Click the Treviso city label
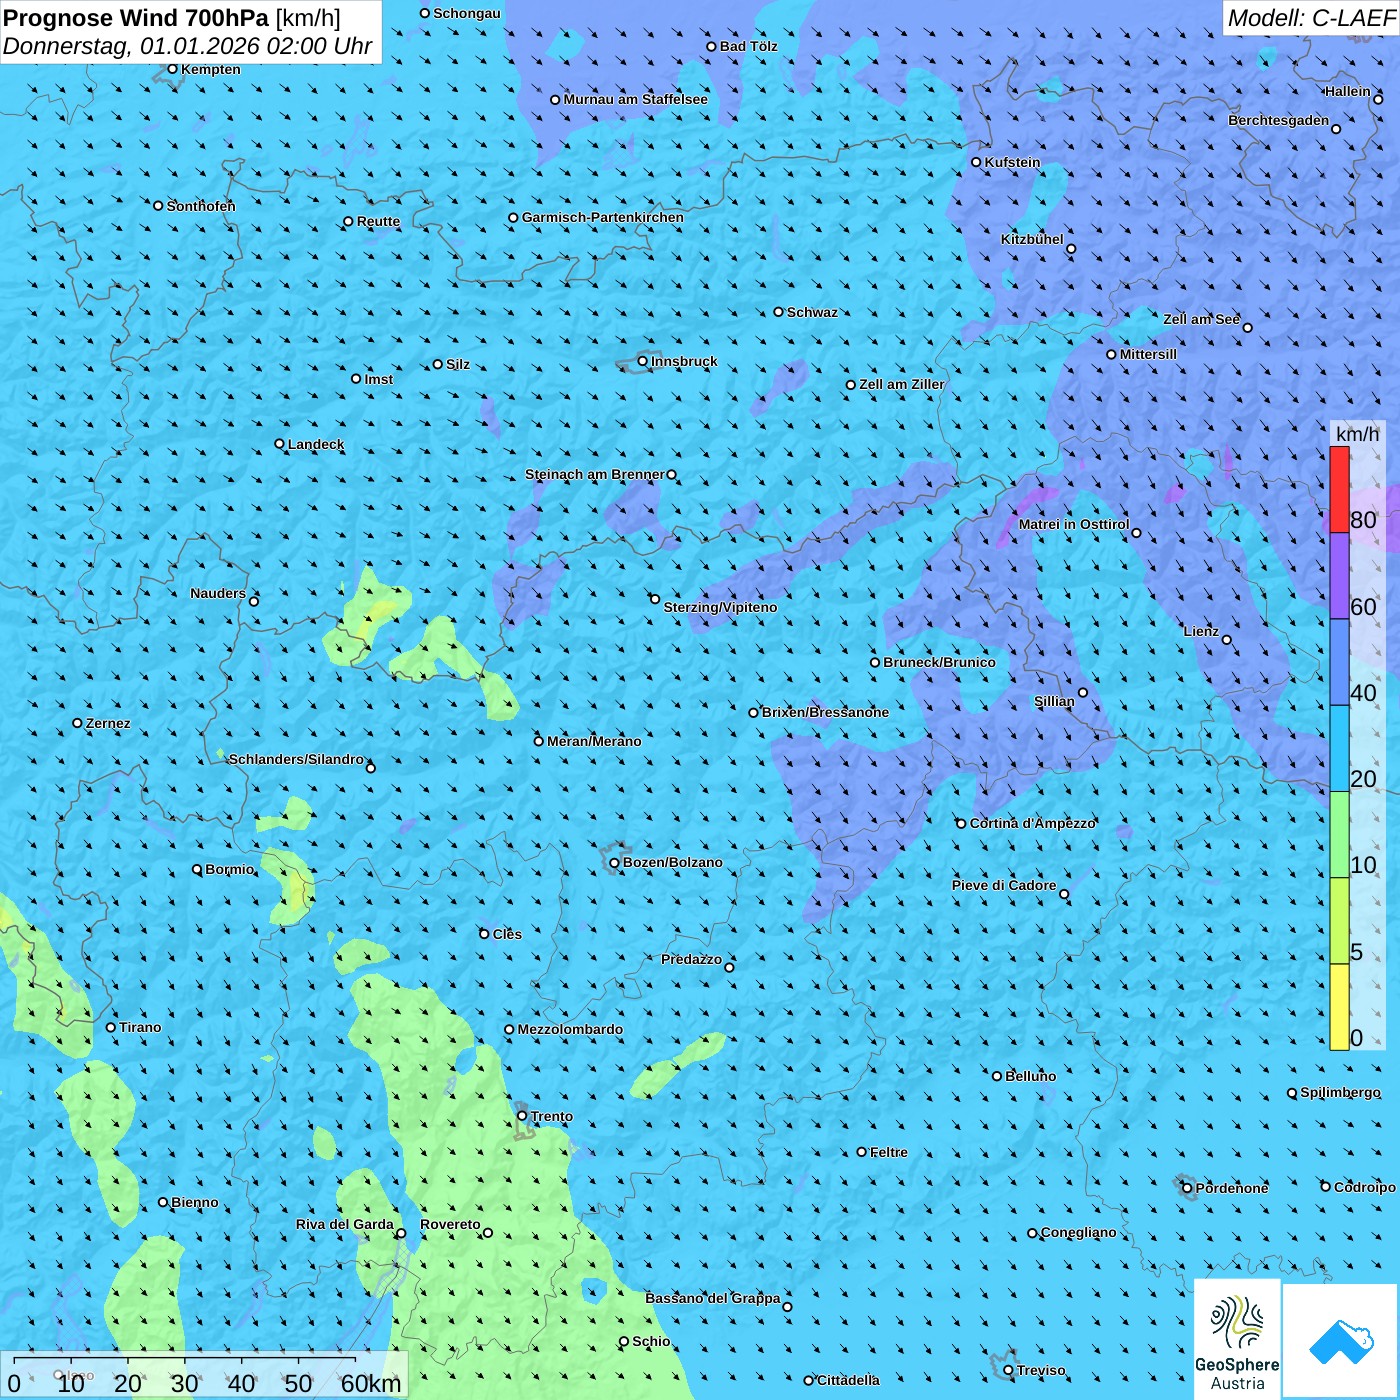The width and height of the screenshot is (1400, 1400). 1041,1370
